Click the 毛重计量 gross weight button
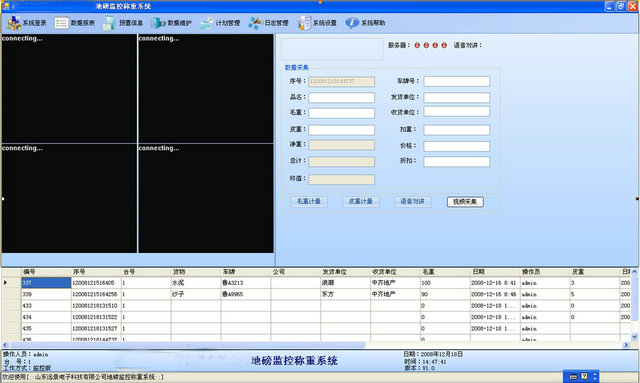640x383 pixels. 309,201
